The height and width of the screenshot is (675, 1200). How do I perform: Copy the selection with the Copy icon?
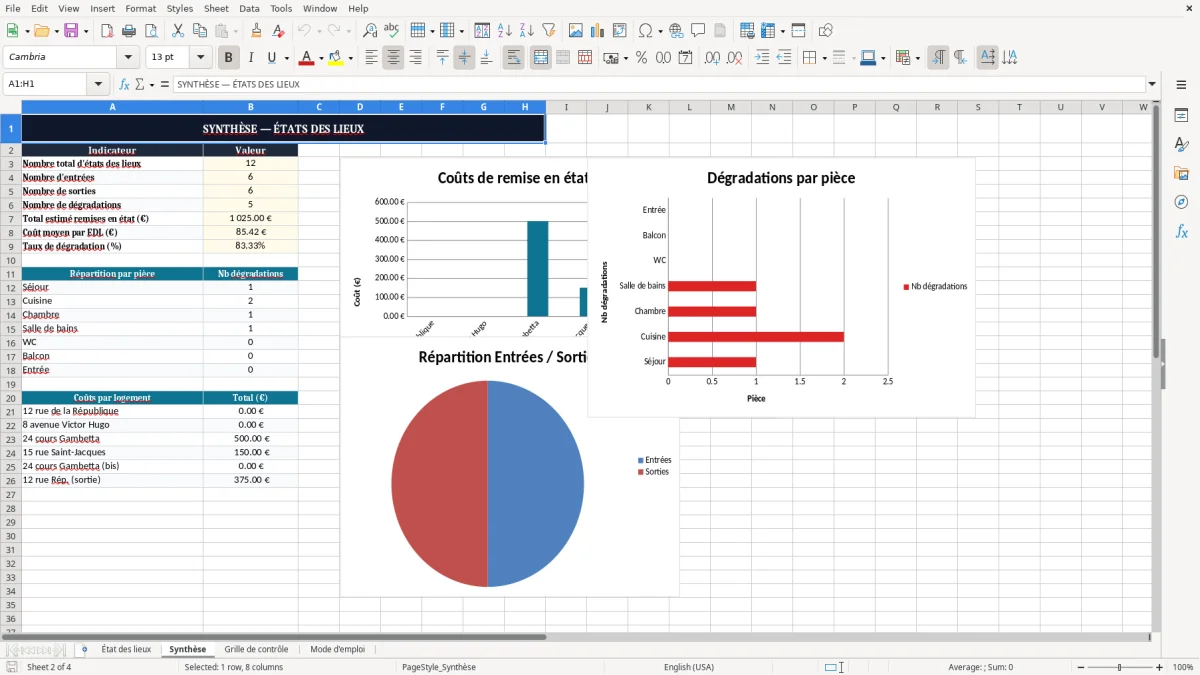click(x=199, y=31)
